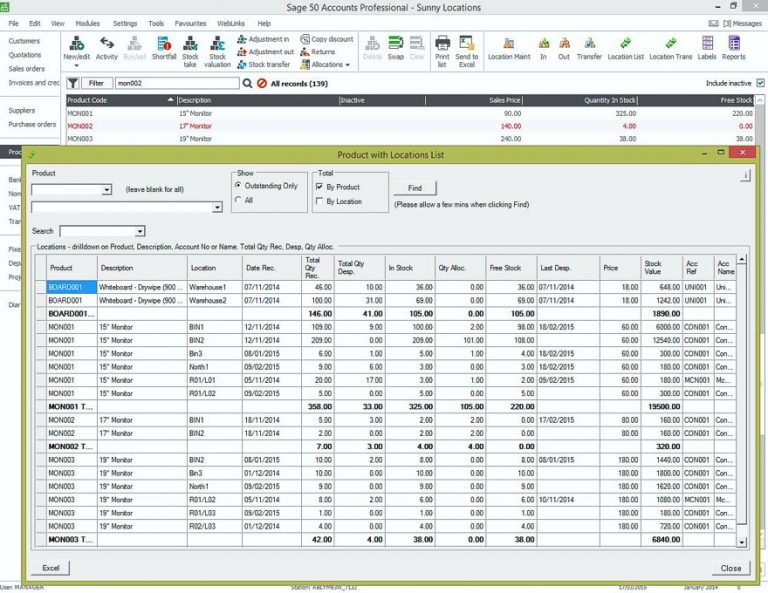768x593 pixels.
Task: Open the WebLinks menu
Action: pyautogui.click(x=231, y=24)
